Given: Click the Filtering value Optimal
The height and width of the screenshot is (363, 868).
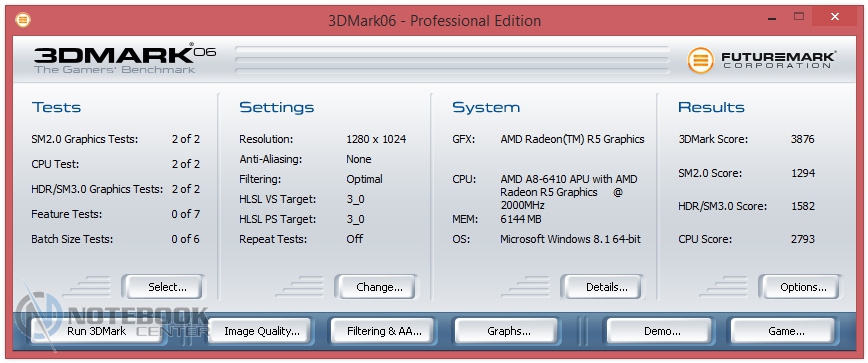Looking at the screenshot, I should pyautogui.click(x=364, y=179).
